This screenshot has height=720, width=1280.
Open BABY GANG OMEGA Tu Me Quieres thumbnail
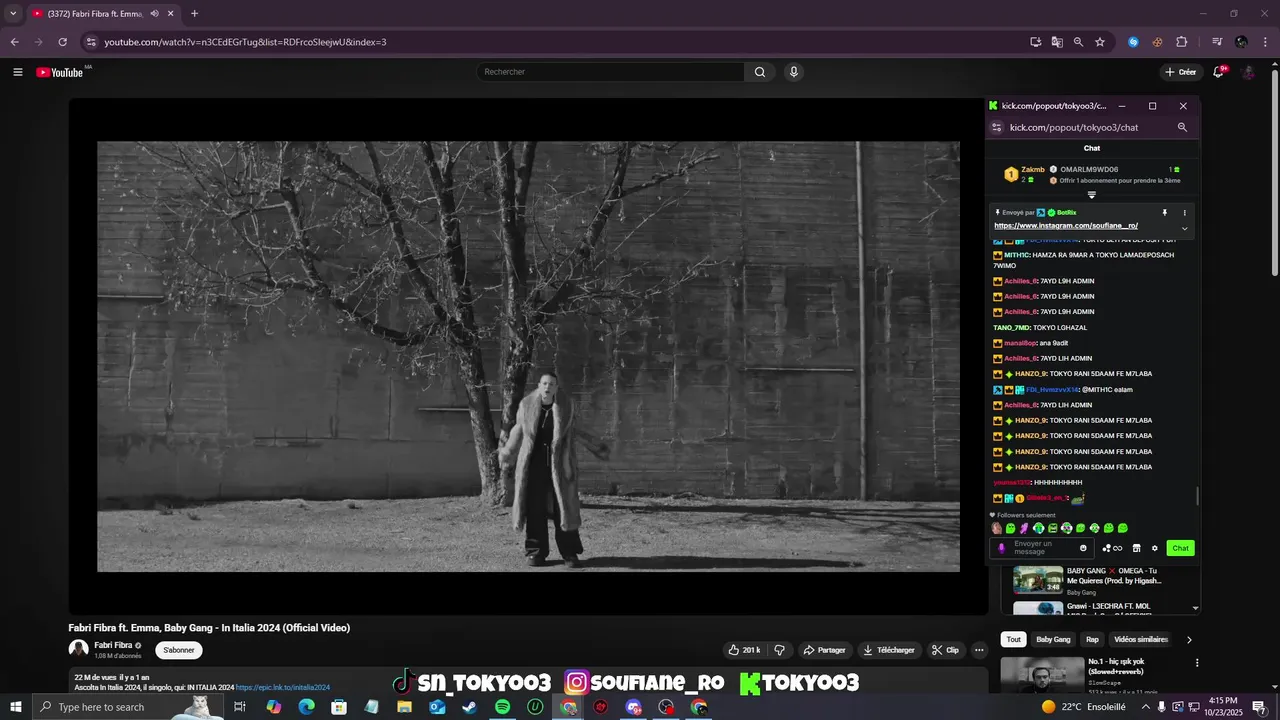click(1038, 580)
